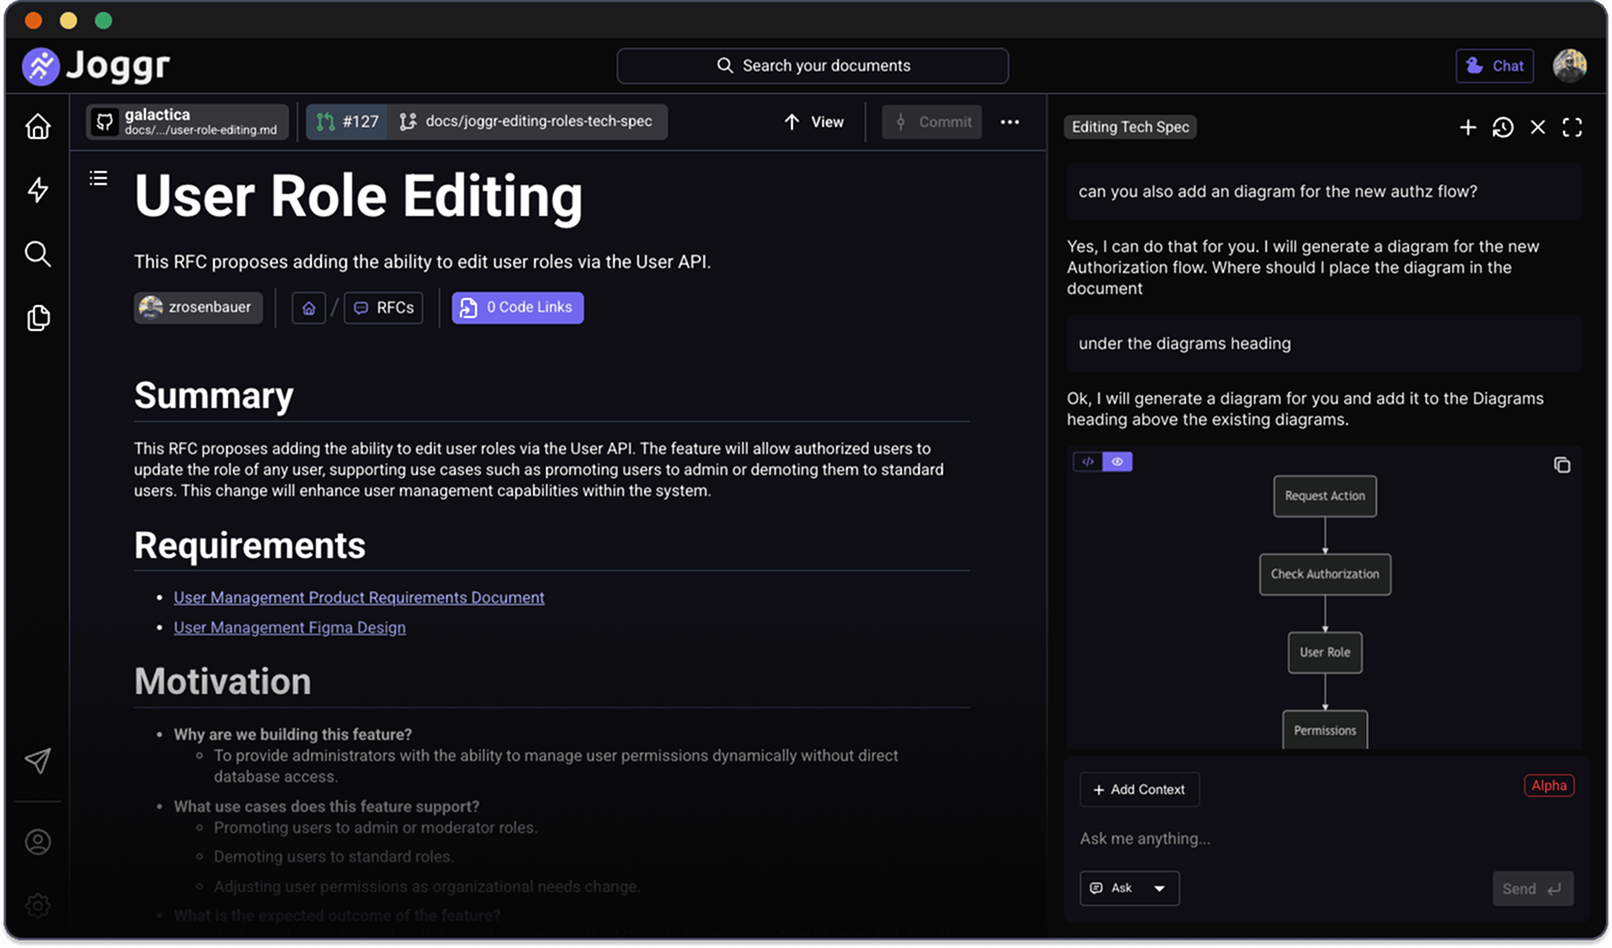Click the Editing Tech Spec chat title
The height and width of the screenshot is (948, 1612).
1131,127
